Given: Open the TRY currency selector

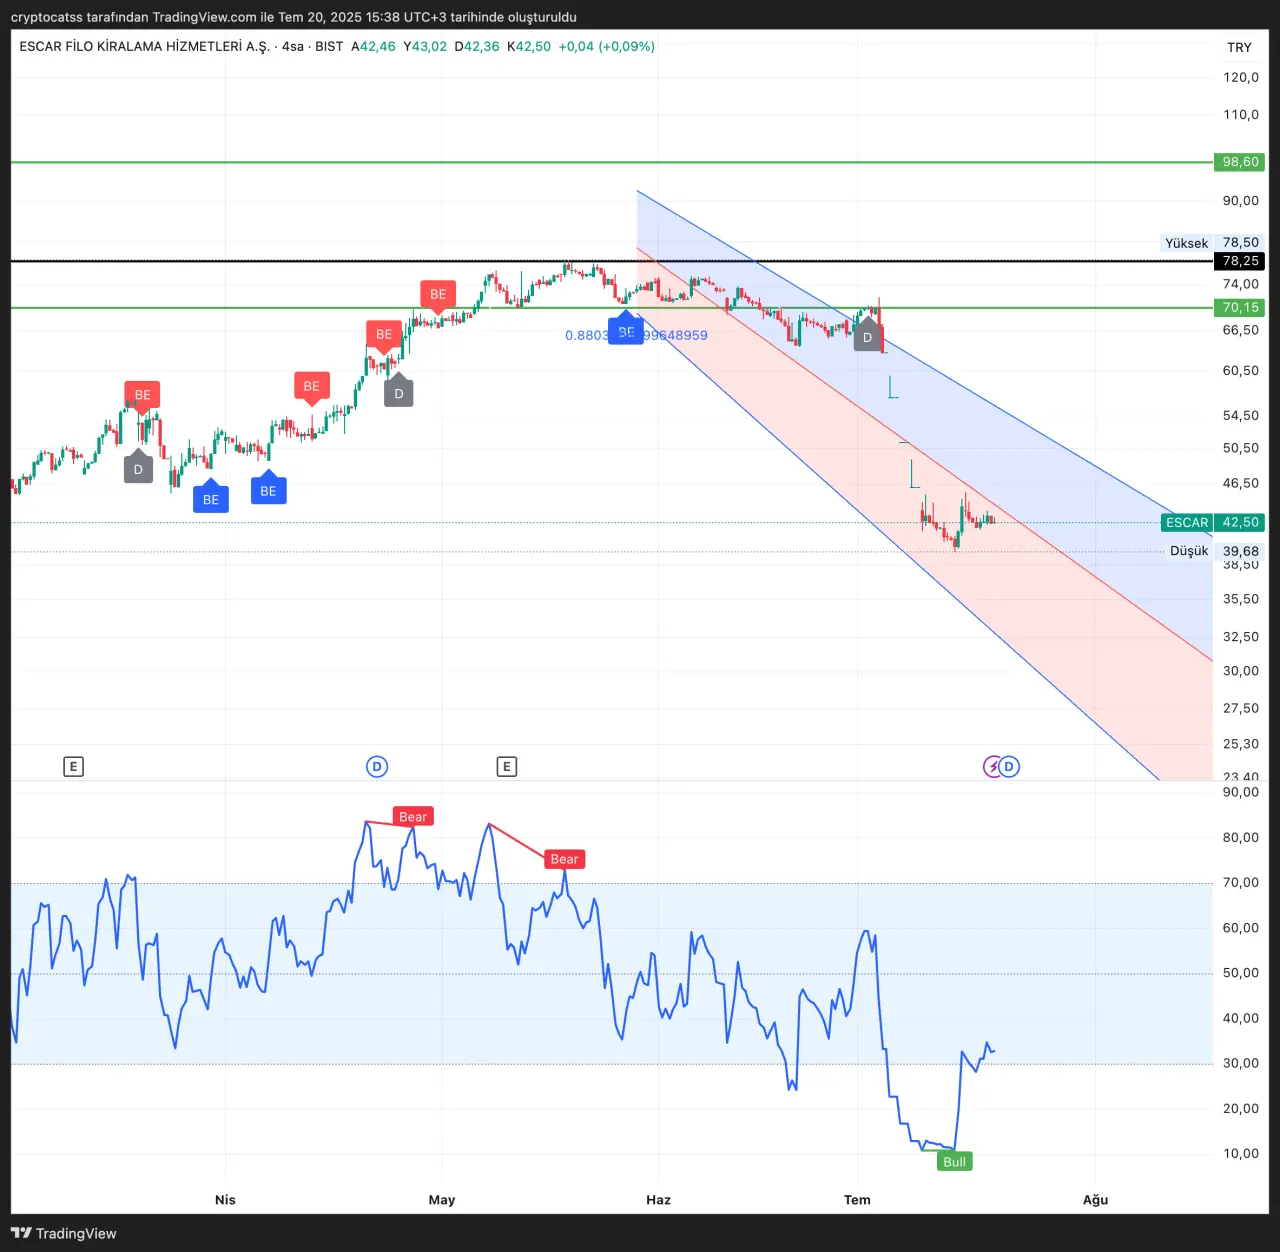Looking at the screenshot, I should point(1239,47).
